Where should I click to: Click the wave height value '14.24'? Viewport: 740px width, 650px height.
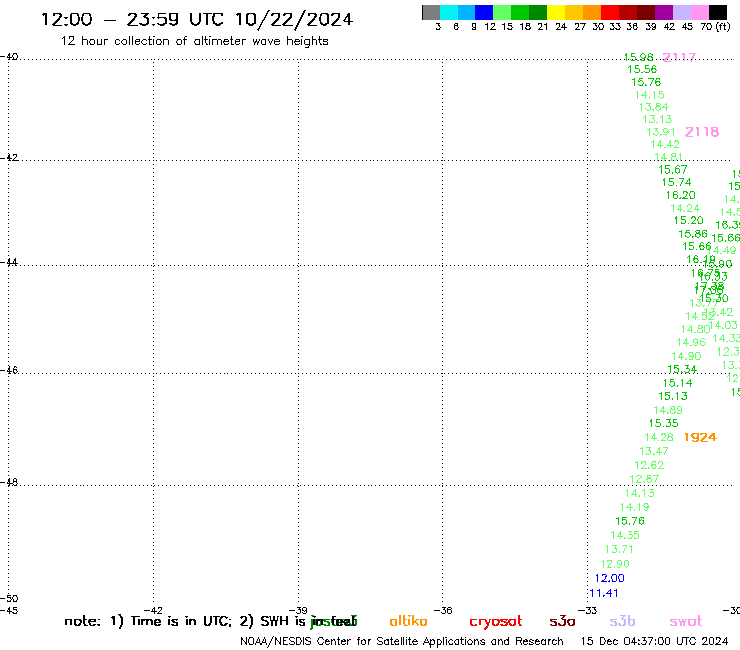coord(685,208)
